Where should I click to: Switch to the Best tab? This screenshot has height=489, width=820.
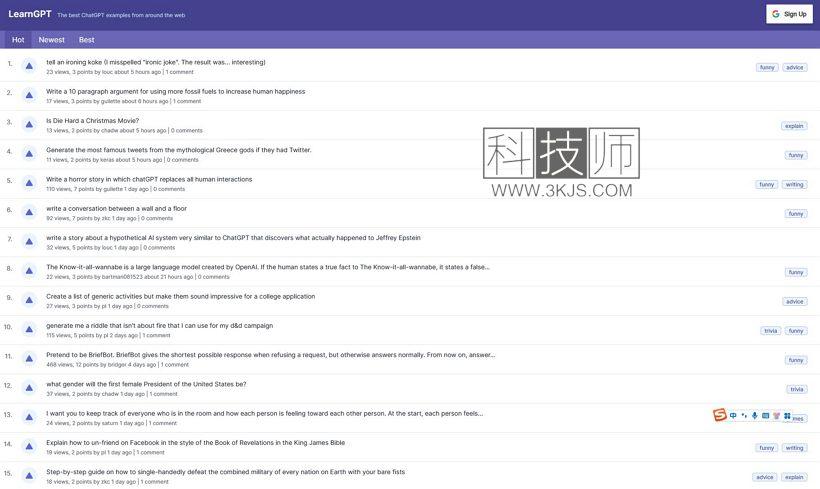click(x=87, y=40)
